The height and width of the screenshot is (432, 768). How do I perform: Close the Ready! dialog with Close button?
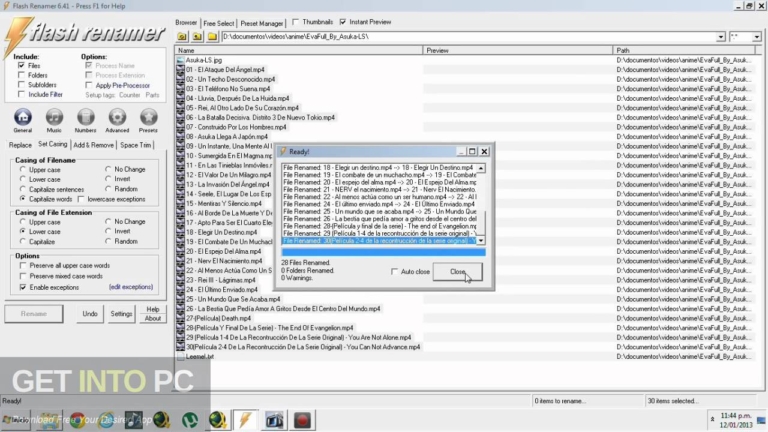coord(457,272)
